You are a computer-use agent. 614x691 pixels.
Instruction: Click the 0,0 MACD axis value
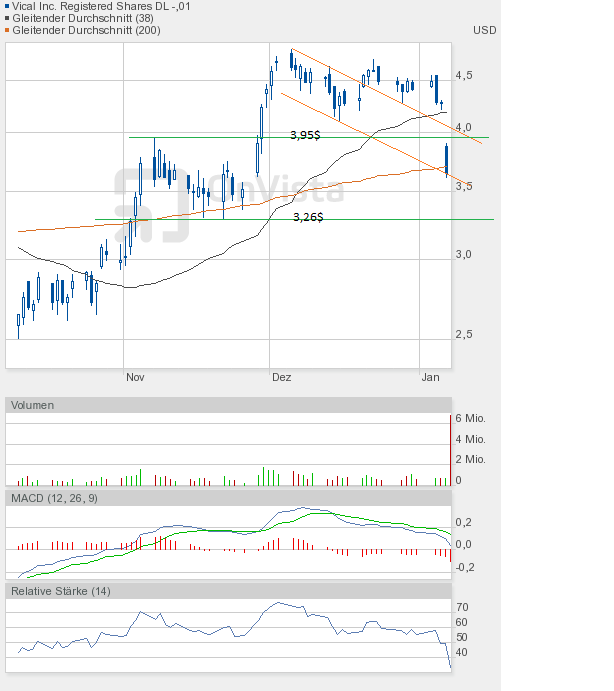tap(463, 544)
